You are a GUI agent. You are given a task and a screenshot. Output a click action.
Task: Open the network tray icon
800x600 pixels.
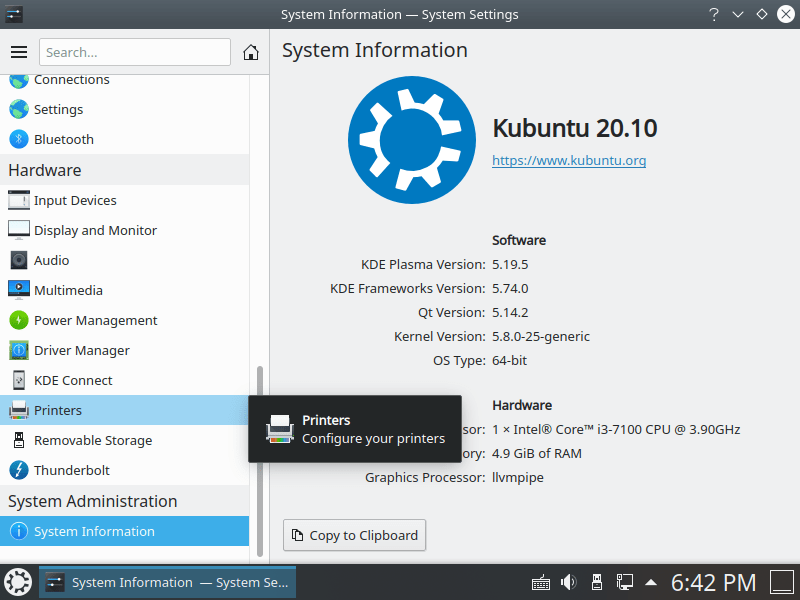pos(624,582)
